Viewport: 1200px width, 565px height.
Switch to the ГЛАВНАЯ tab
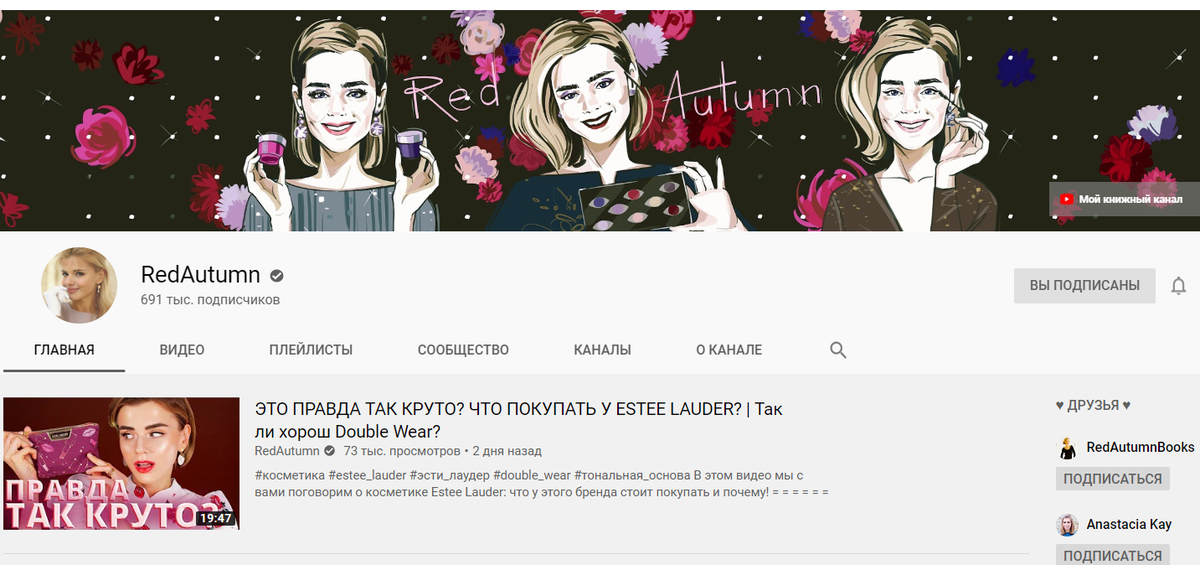coord(64,350)
